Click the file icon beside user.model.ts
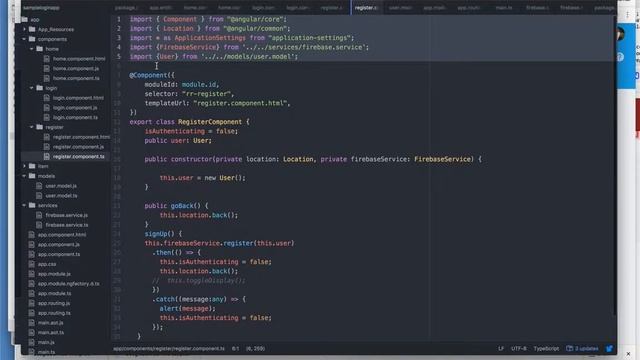The image size is (640, 360). (x=39, y=196)
